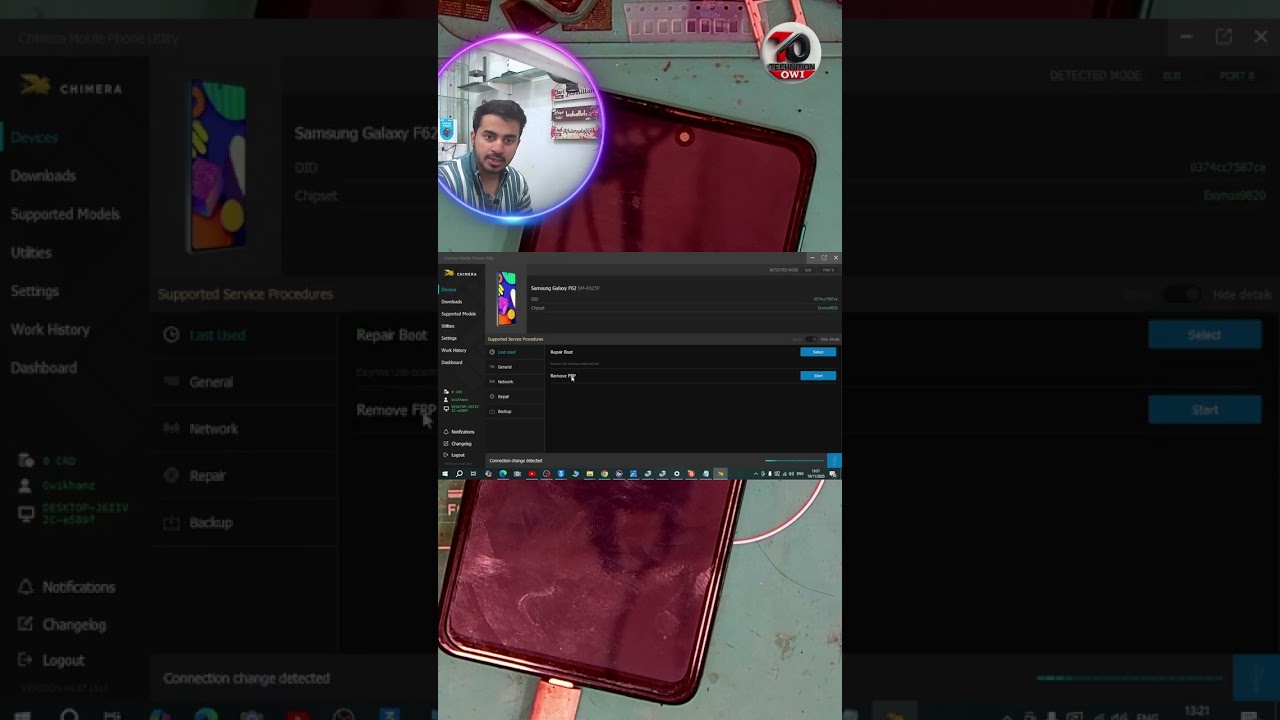The height and width of the screenshot is (720, 1280).
Task: Click the credits icon in sidebar
Action: pos(446,392)
